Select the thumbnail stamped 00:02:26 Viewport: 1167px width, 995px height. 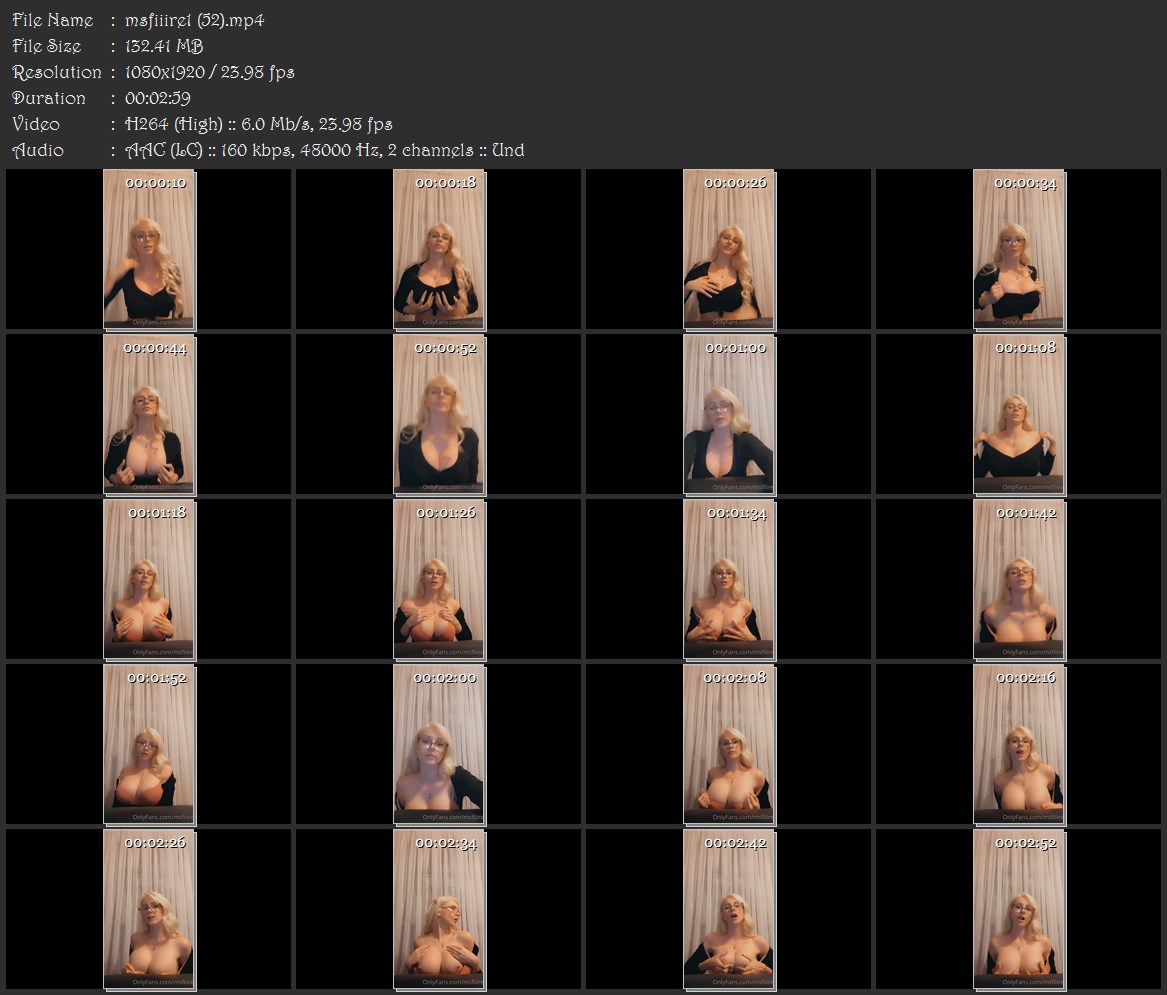[149, 910]
